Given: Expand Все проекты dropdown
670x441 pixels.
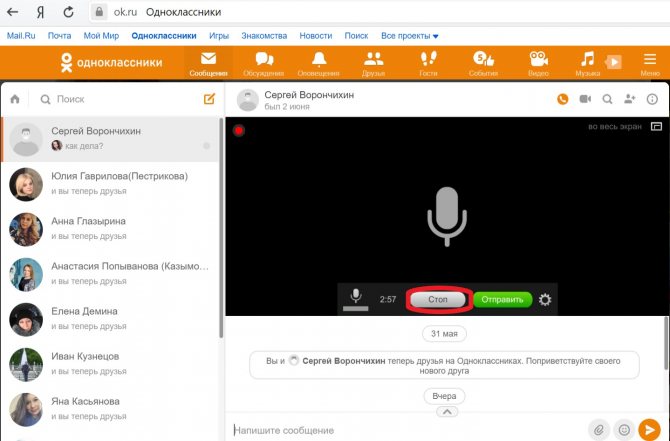Looking at the screenshot, I should (409, 36).
